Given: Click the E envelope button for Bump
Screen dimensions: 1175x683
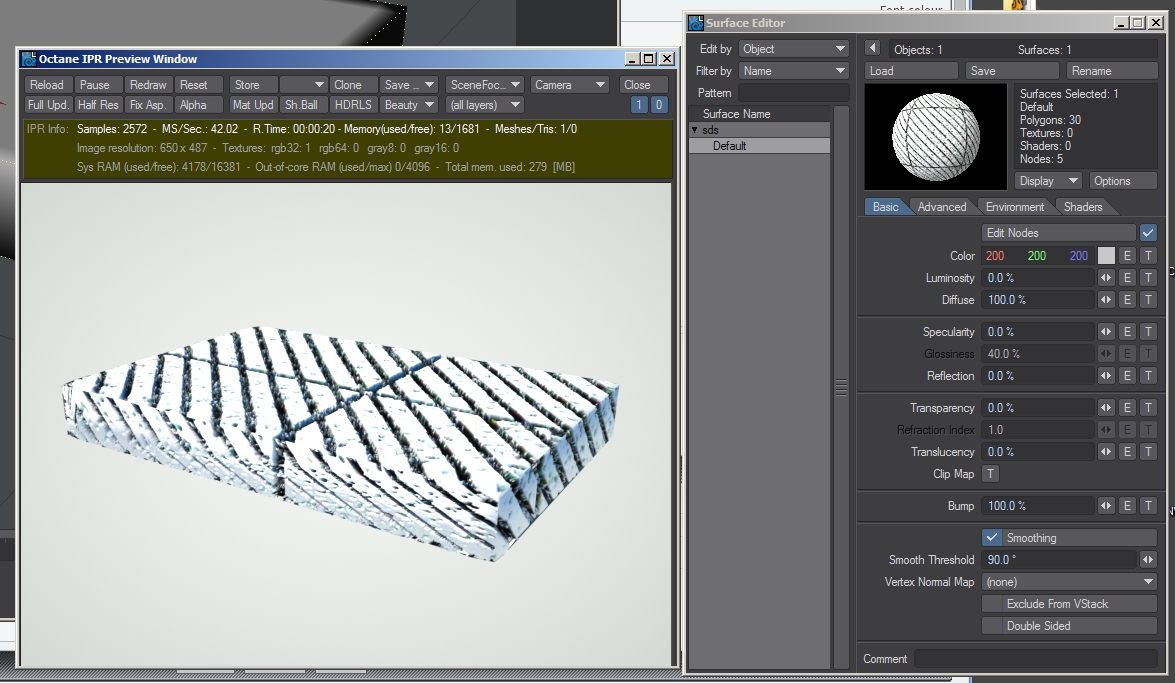Looking at the screenshot, I should coord(1127,505).
